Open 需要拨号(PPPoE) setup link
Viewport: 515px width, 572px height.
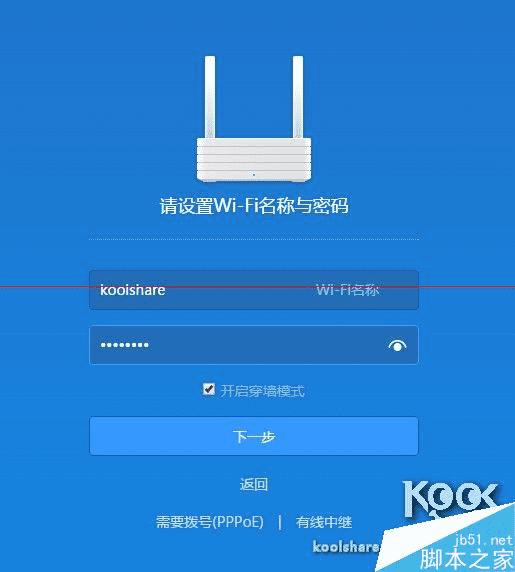(210, 522)
